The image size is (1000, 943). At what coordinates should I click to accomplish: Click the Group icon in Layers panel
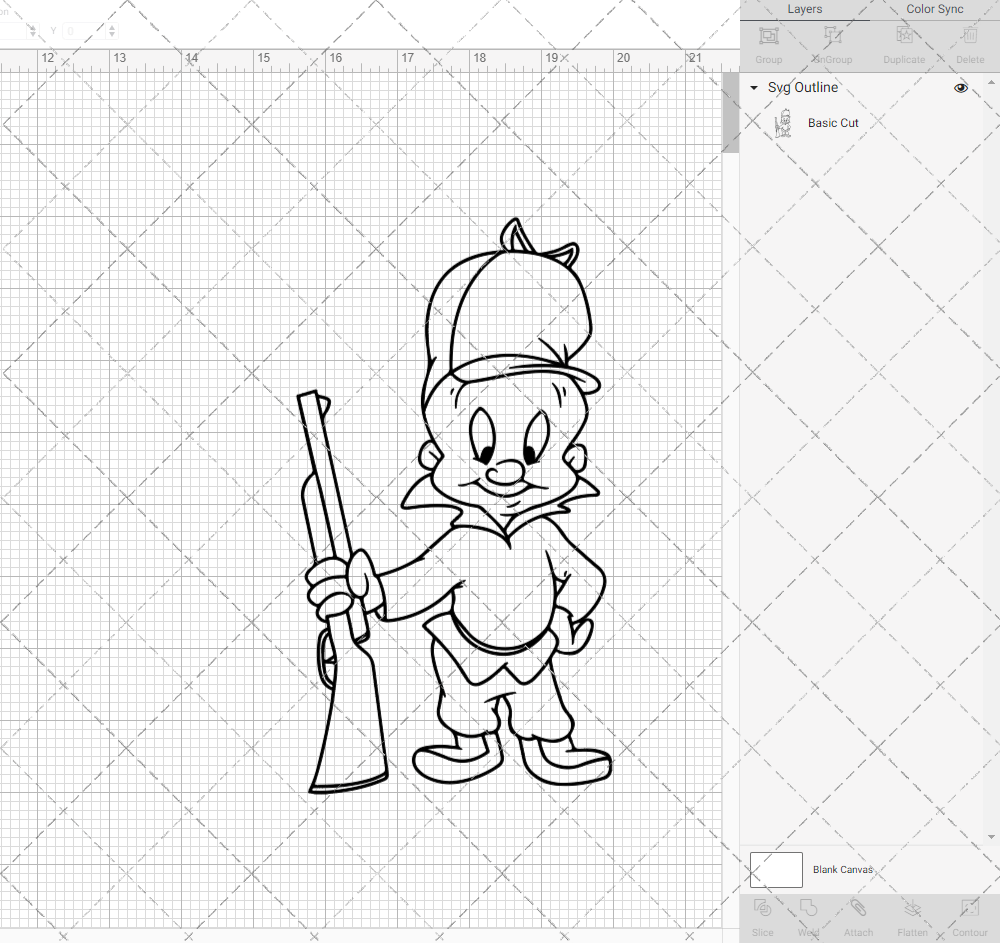(x=768, y=36)
